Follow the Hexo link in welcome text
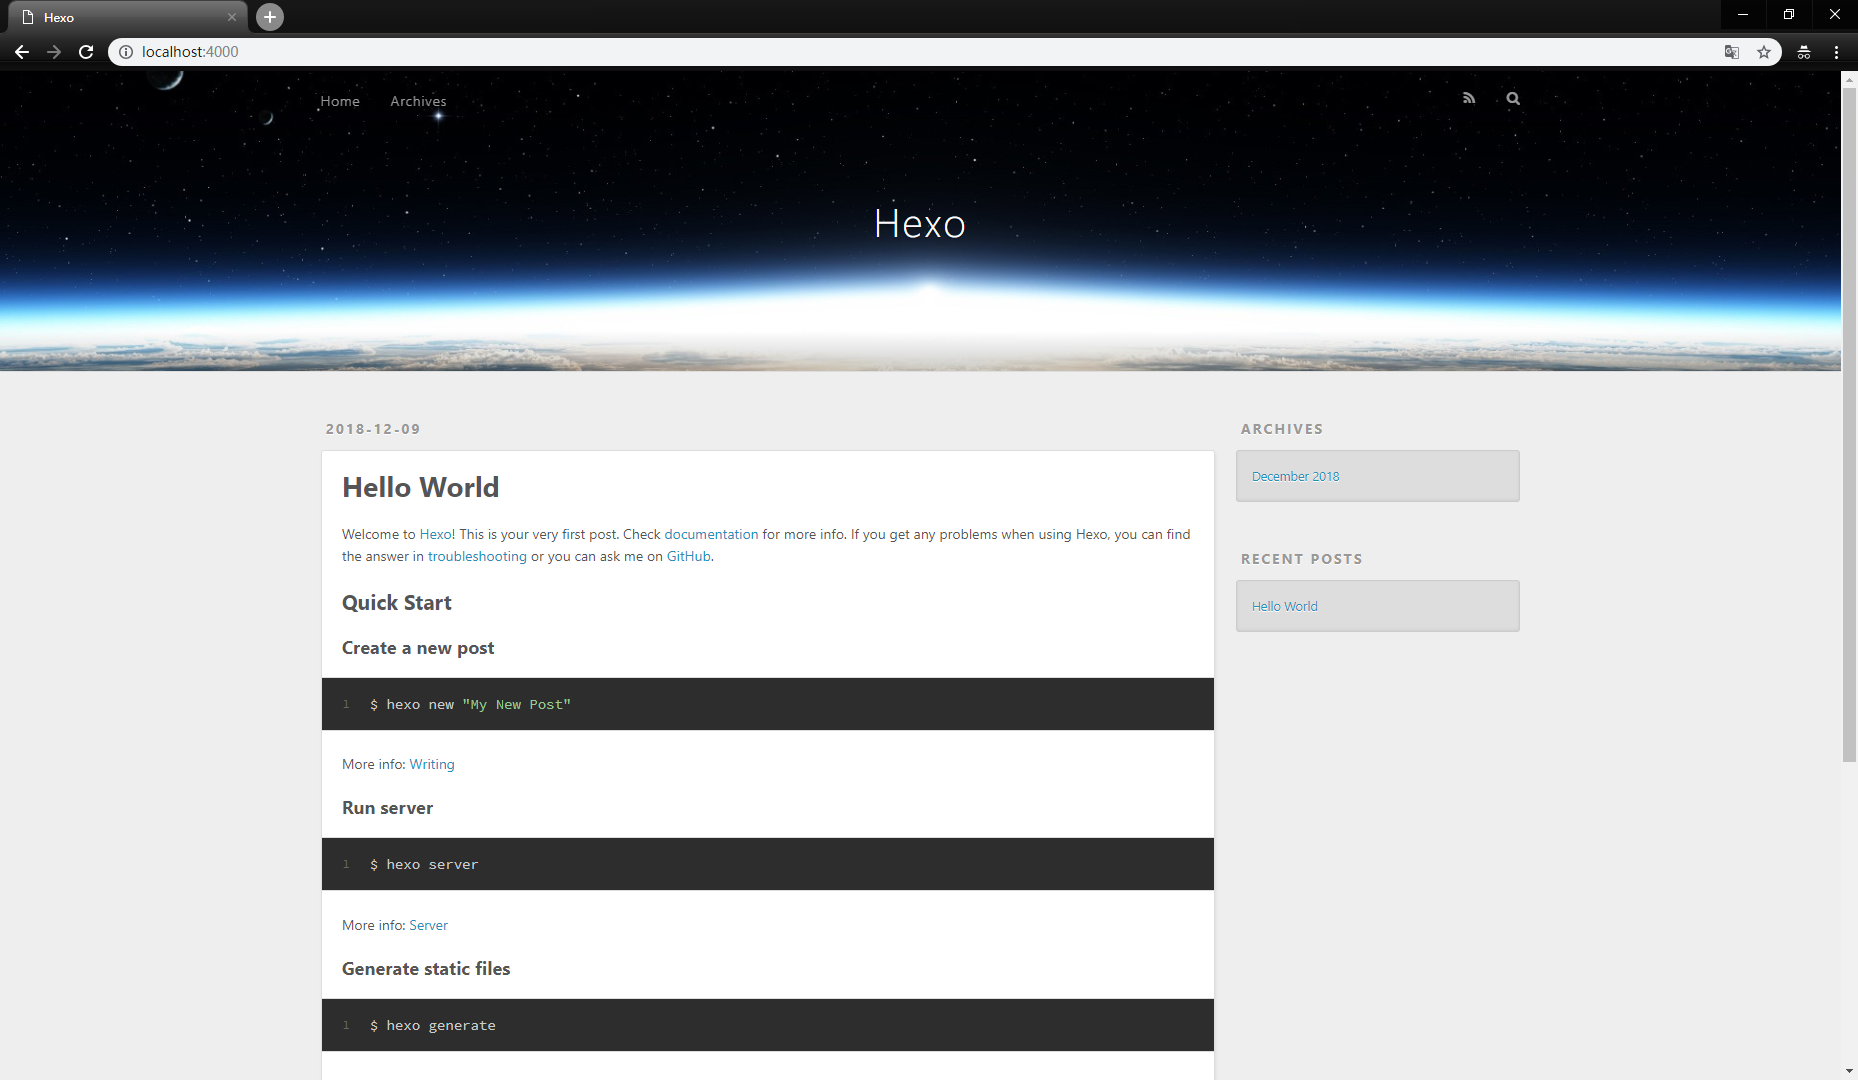This screenshot has height=1080, width=1858. tap(435, 534)
